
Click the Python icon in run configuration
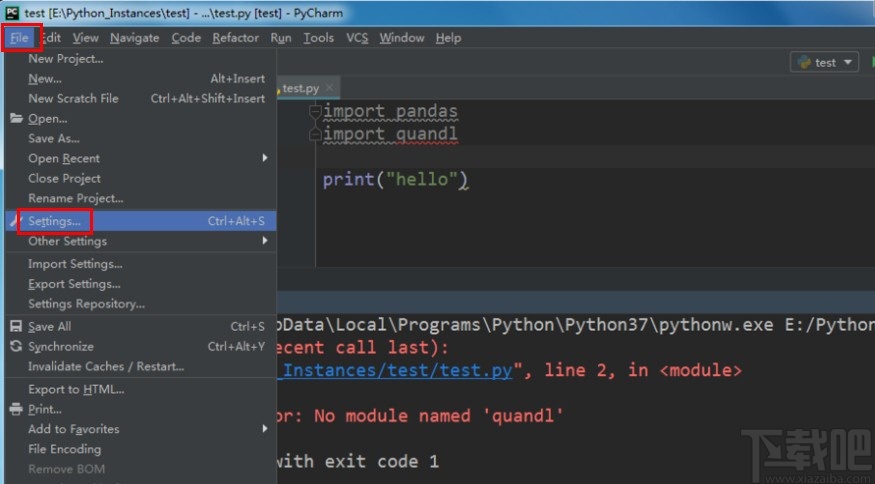(x=804, y=63)
